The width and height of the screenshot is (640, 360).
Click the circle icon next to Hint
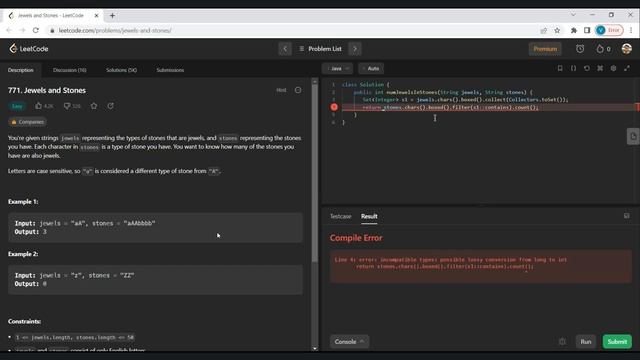[x=298, y=90]
